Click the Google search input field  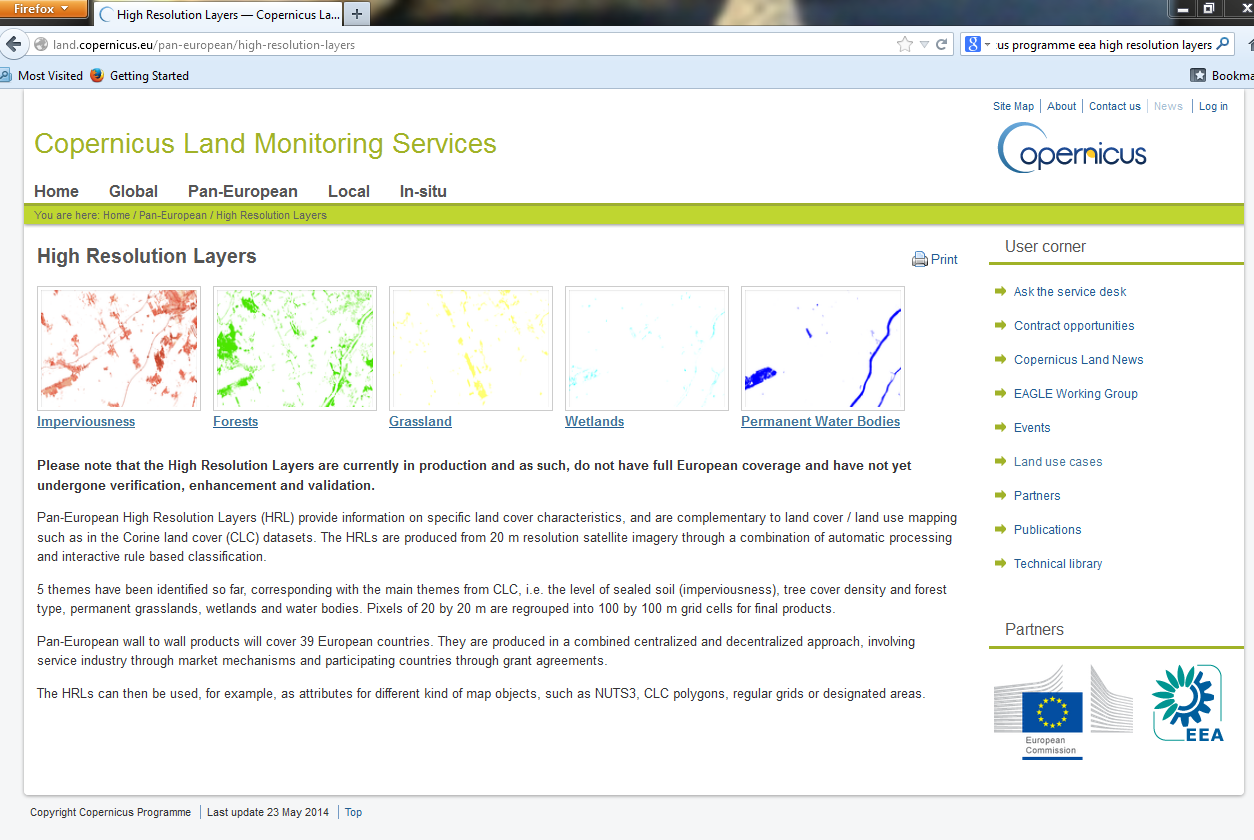[x=1104, y=44]
